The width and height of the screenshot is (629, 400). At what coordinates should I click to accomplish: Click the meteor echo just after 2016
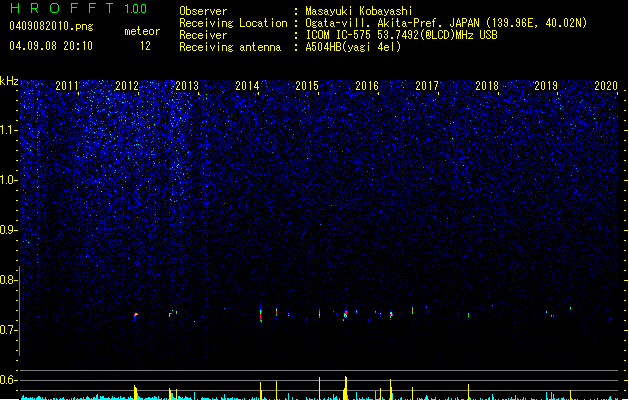[391, 315]
